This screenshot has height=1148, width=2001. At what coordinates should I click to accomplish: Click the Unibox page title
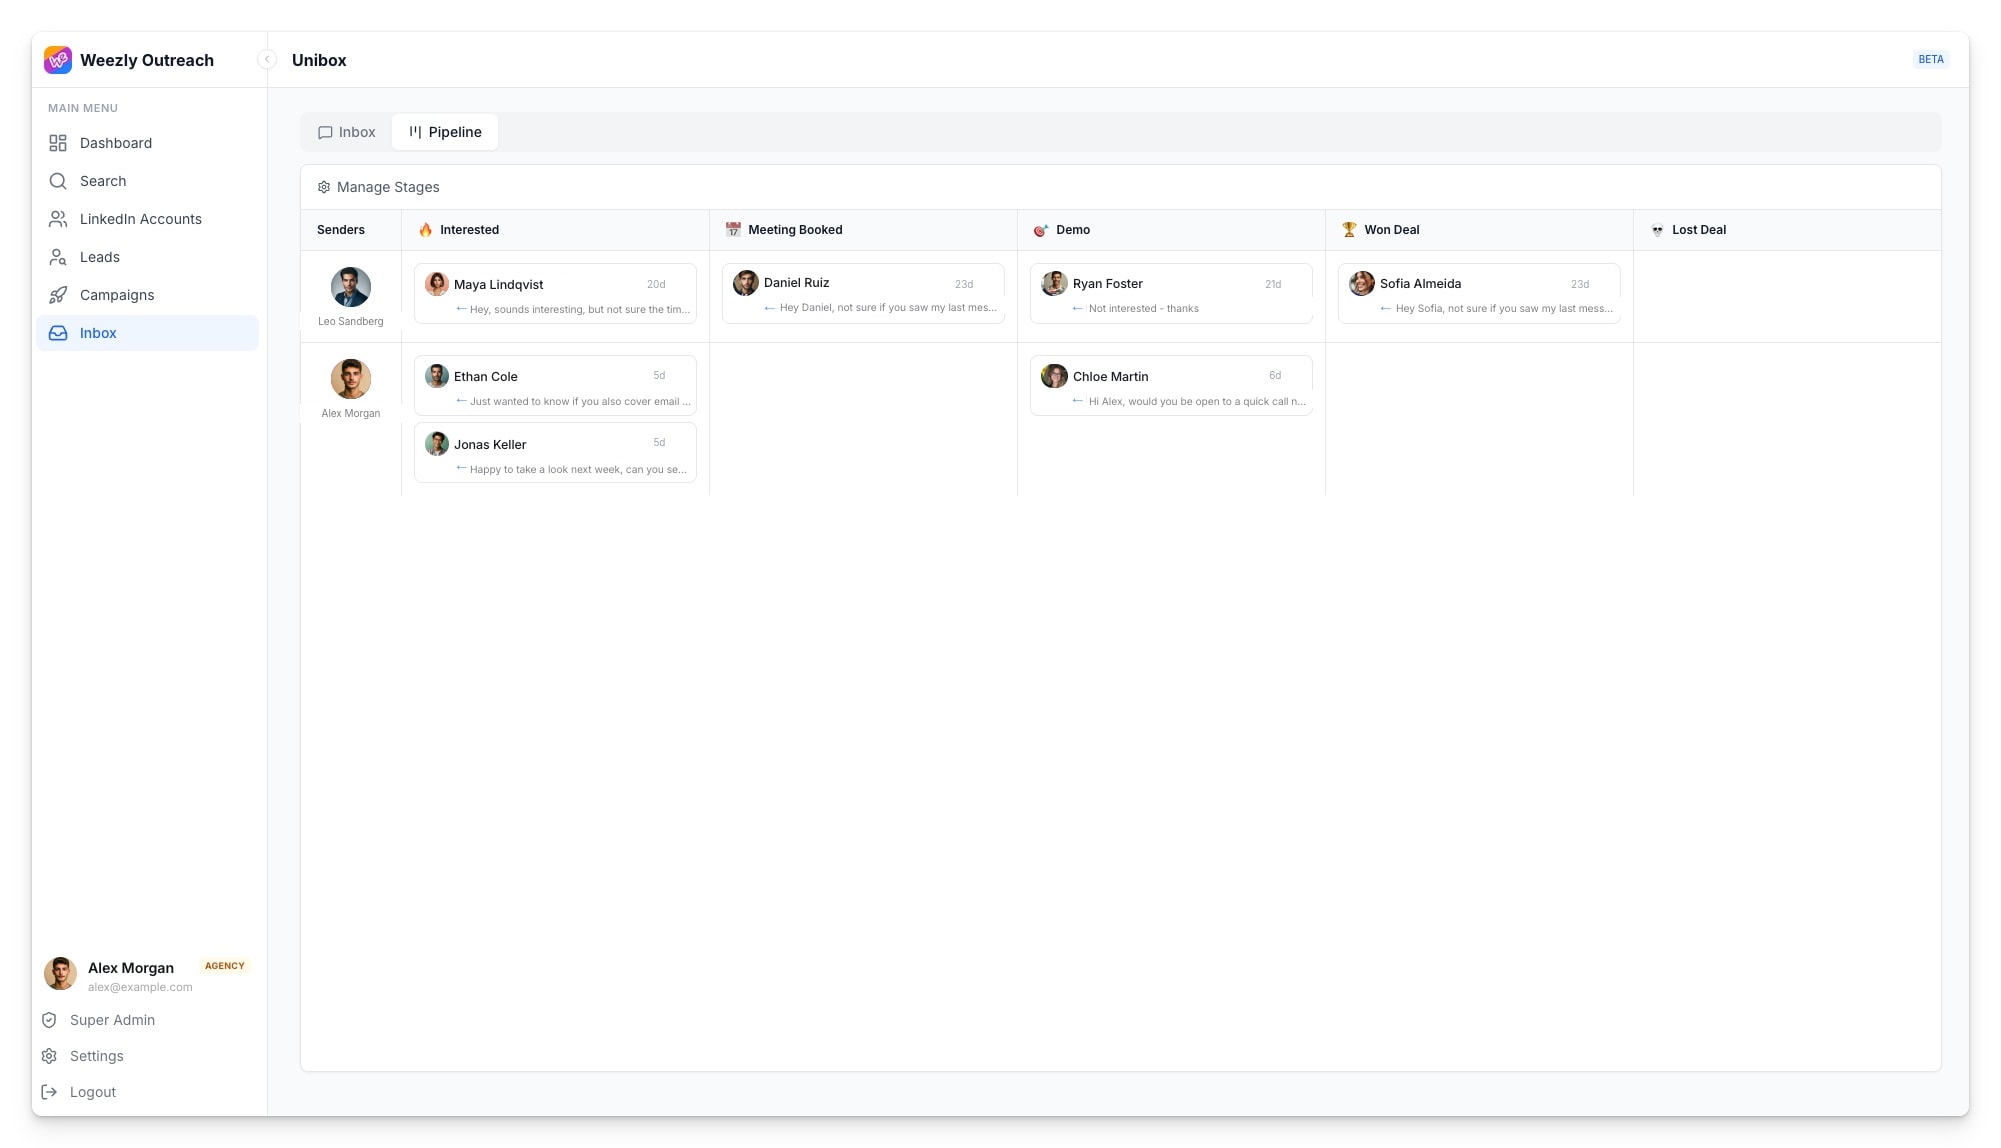[319, 60]
